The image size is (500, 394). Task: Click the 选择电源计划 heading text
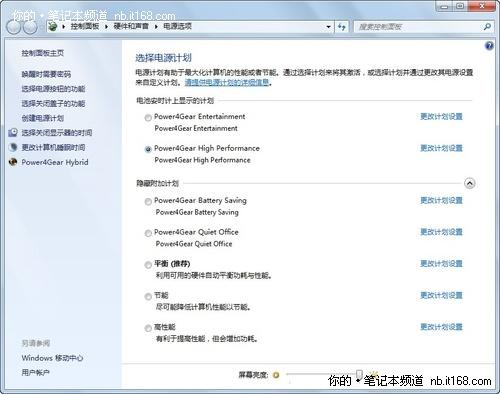click(163, 58)
